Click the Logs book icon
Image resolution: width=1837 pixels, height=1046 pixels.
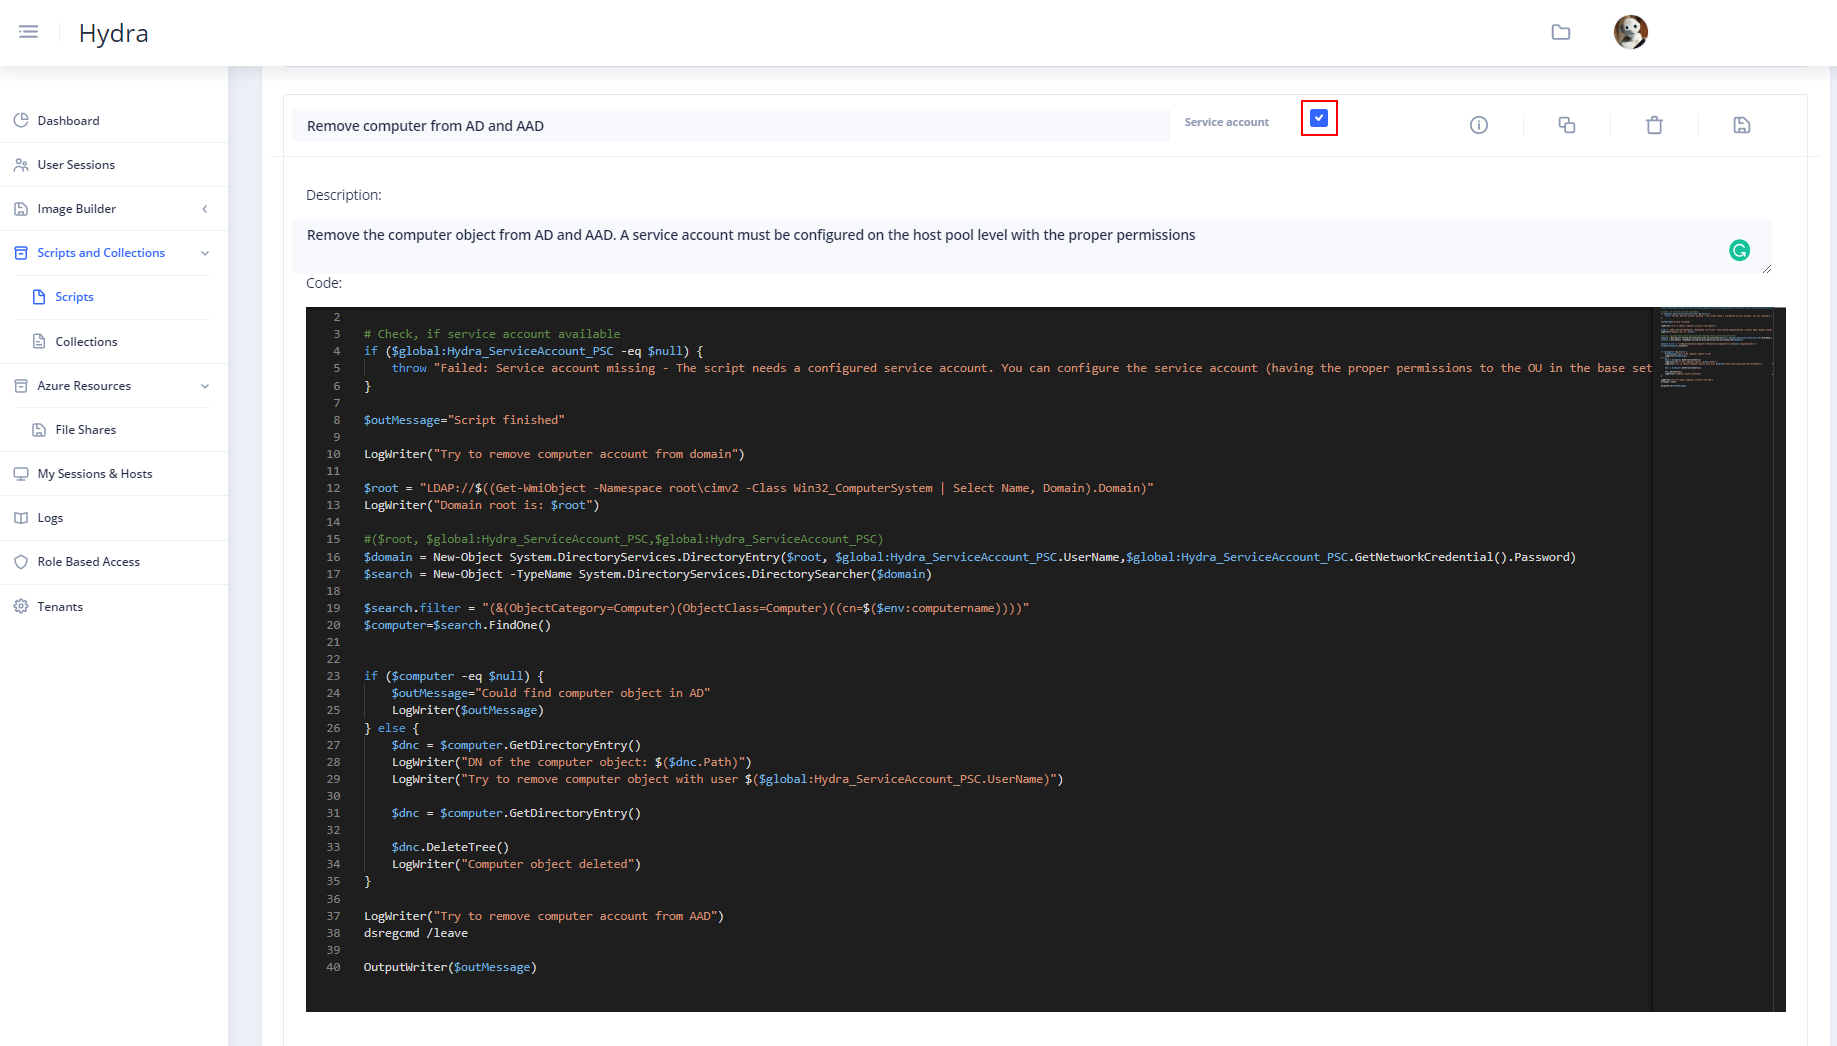pos(21,518)
